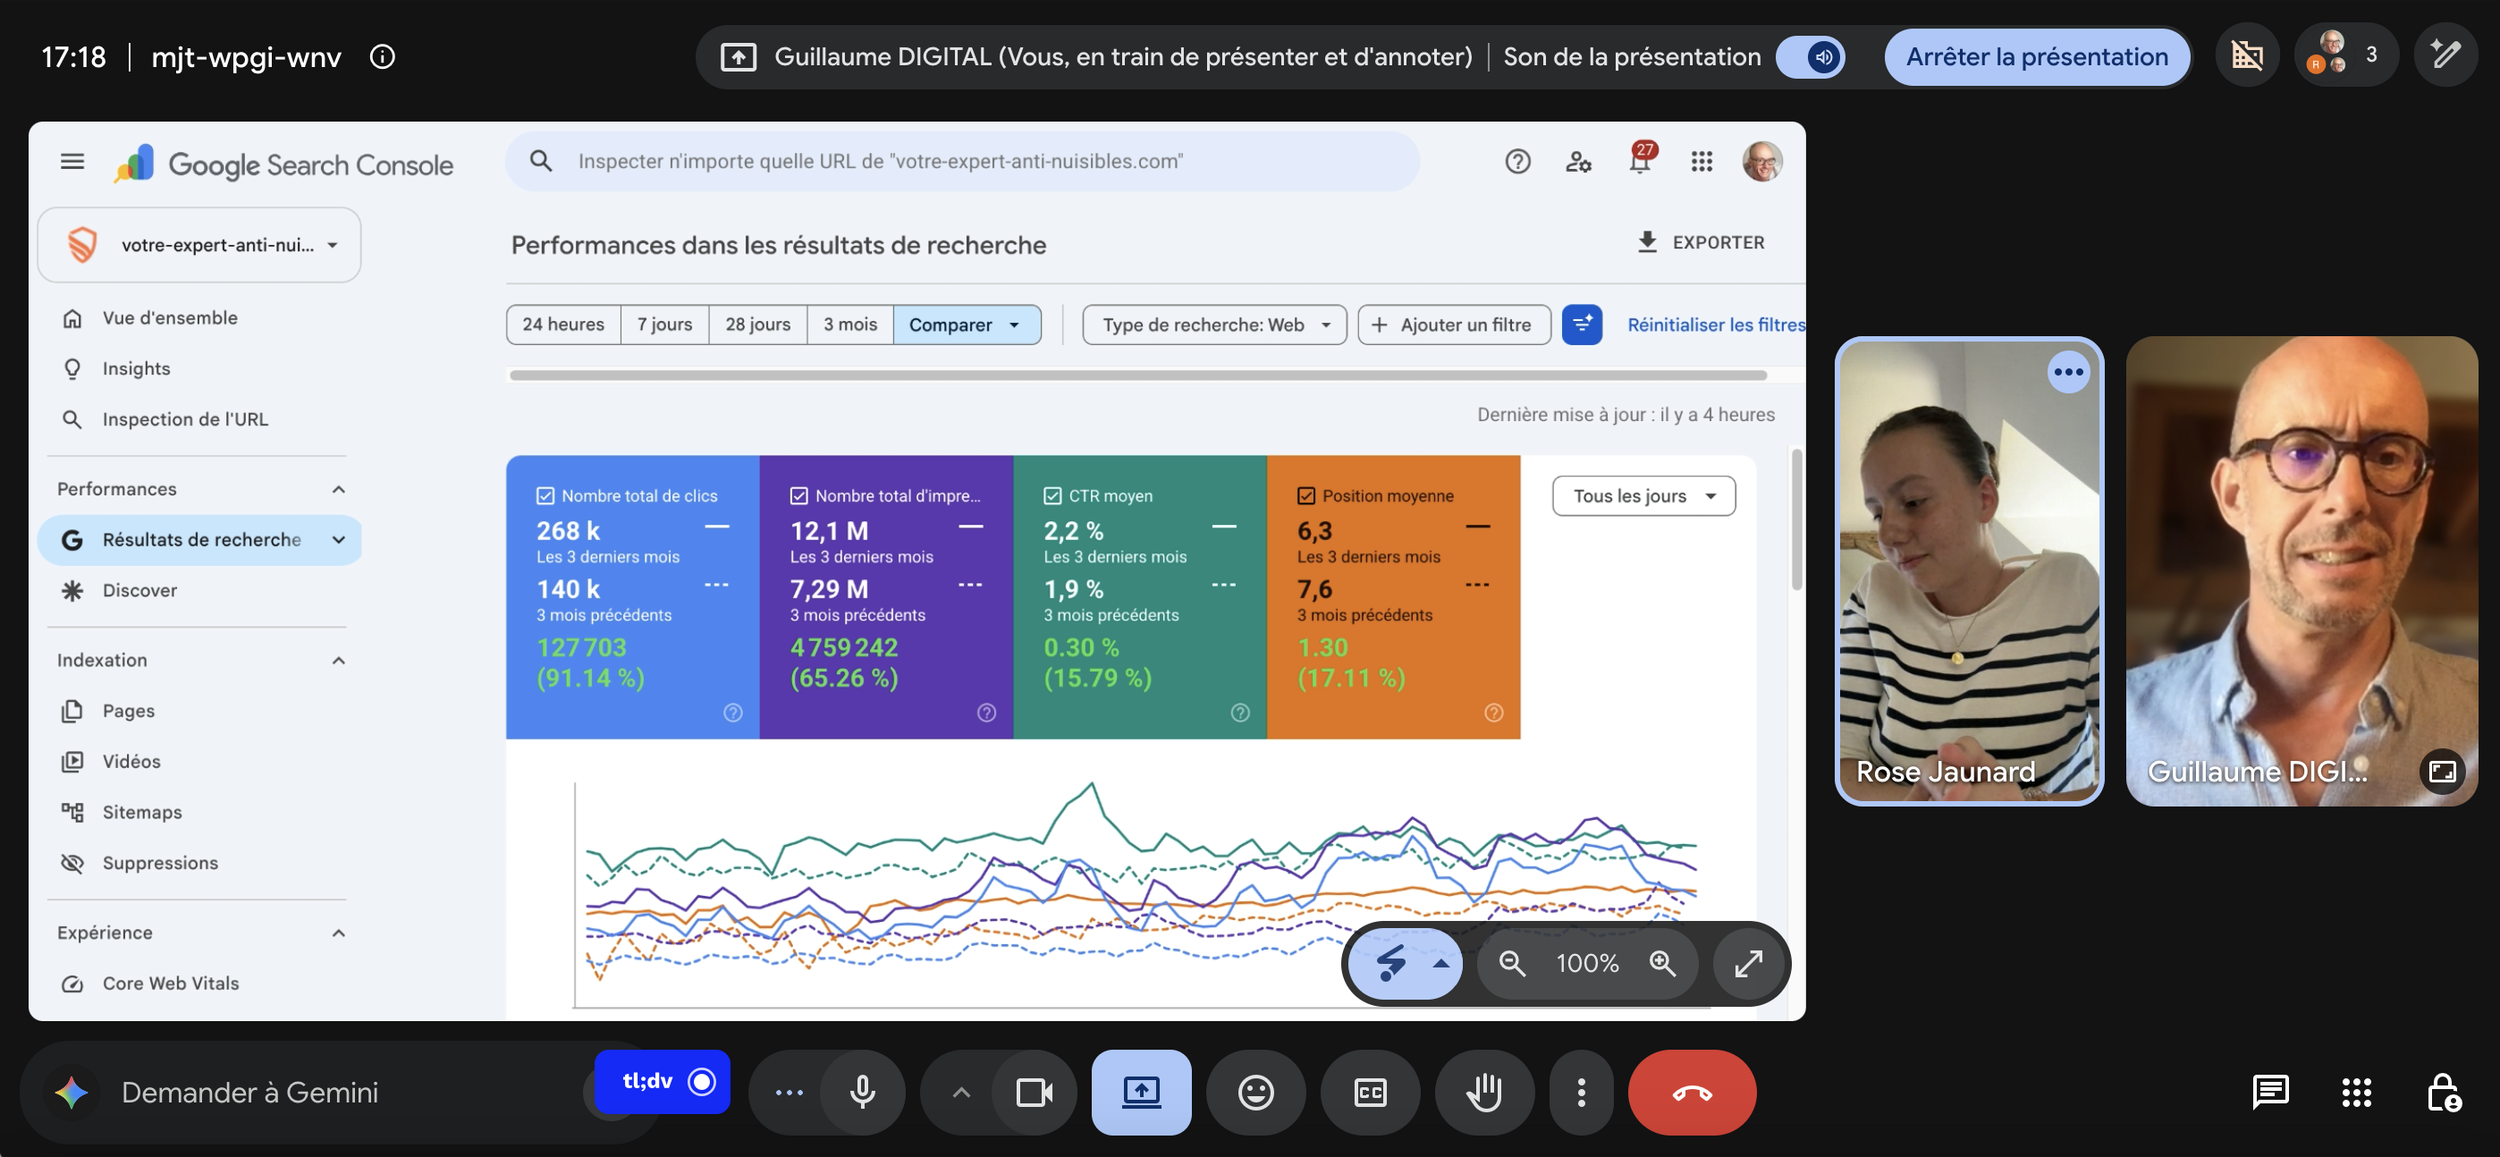Open the Tous les jours dropdown

coord(1644,496)
